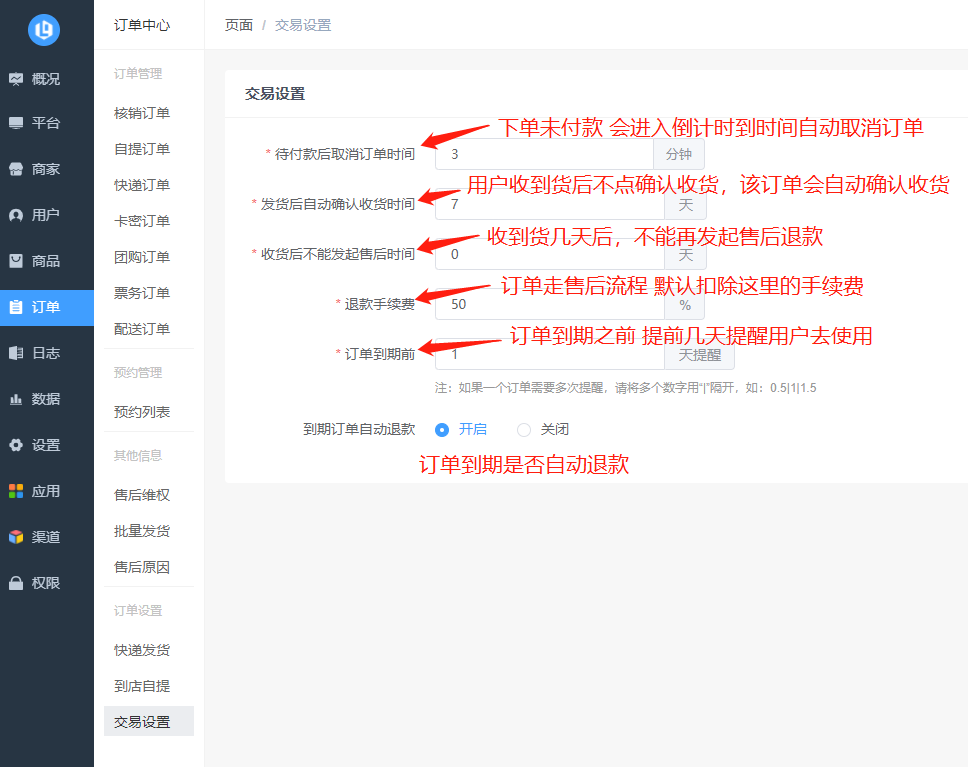Image resolution: width=968 pixels, height=767 pixels.
Task: Open 平台 platform icon in sidebar
Action: pyautogui.click(x=16, y=123)
